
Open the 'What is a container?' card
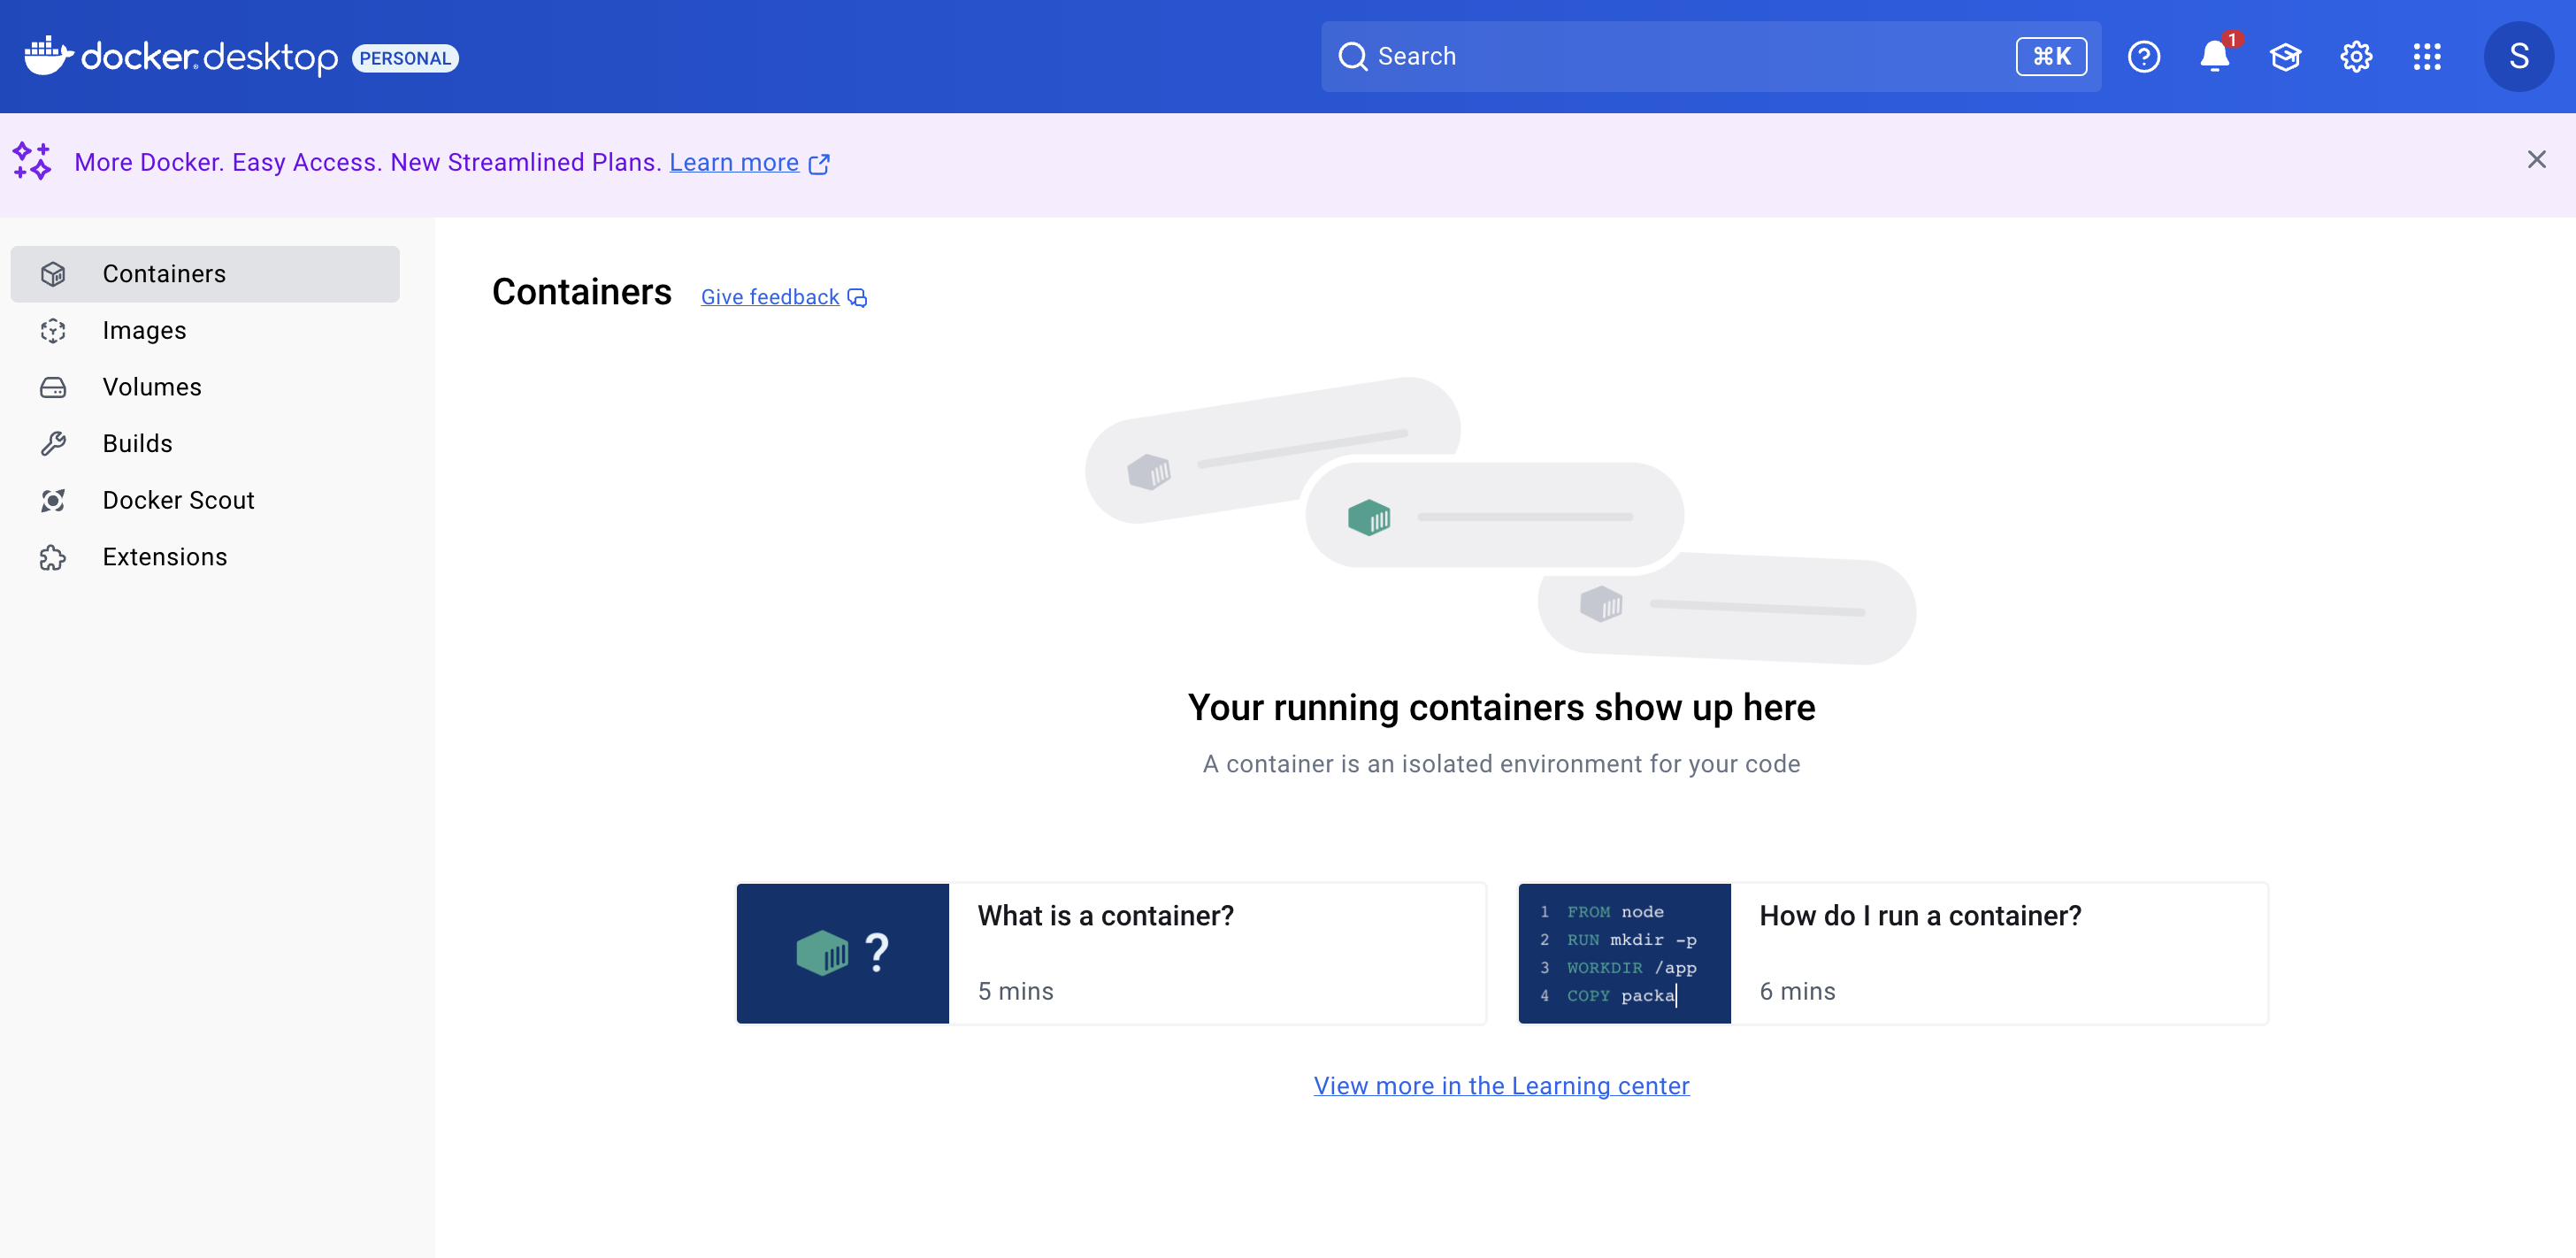(1111, 953)
